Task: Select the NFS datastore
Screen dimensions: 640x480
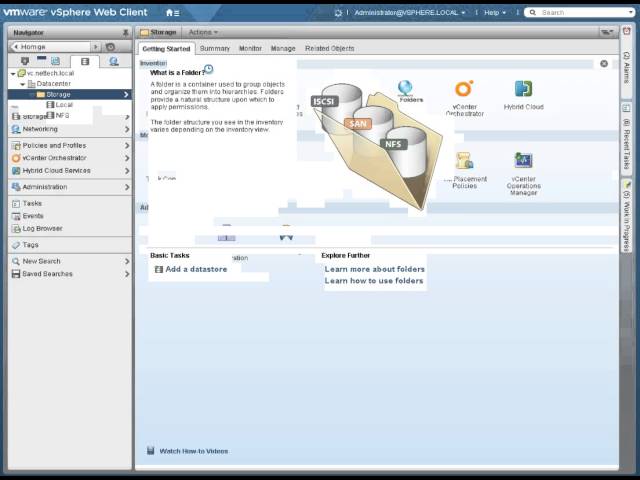Action: [x=58, y=116]
